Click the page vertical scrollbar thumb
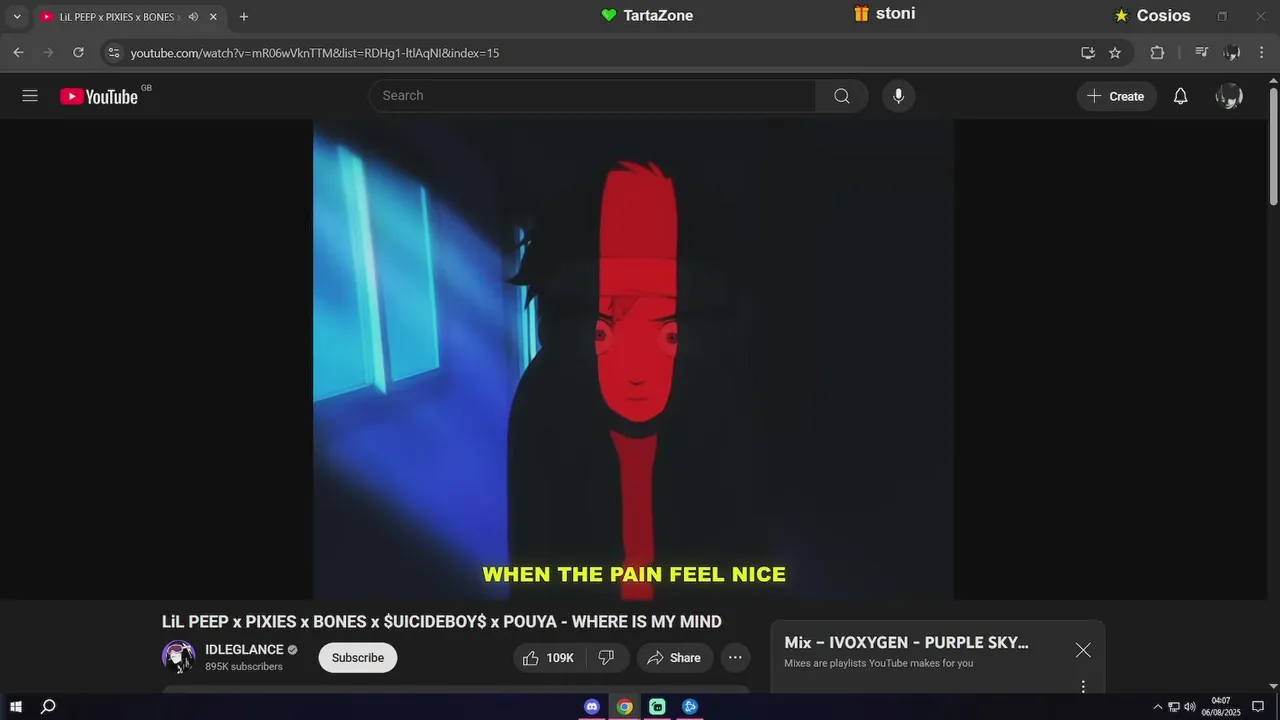 click(1273, 147)
